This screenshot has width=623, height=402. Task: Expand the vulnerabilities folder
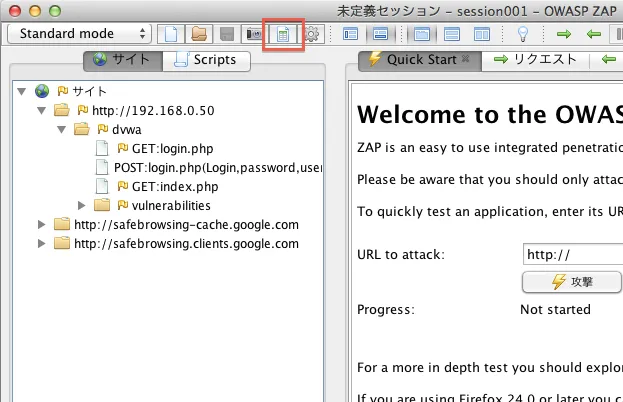click(x=82, y=205)
